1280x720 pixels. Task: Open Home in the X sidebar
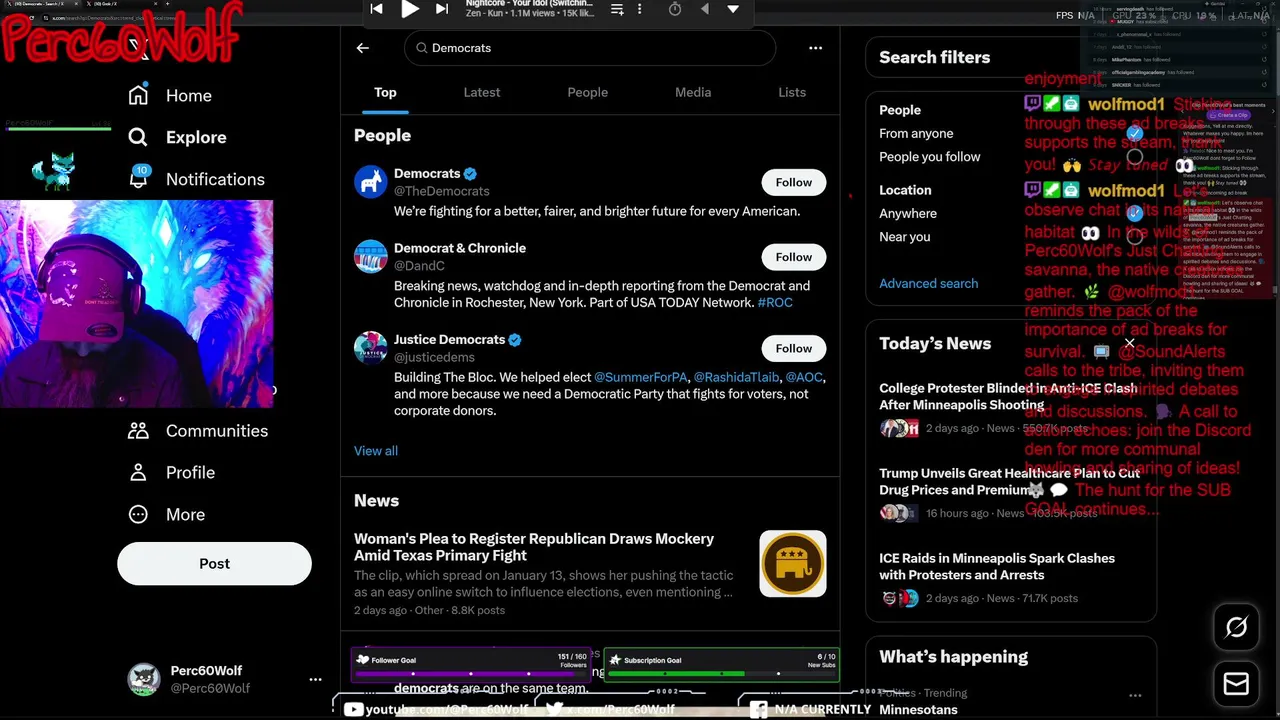click(170, 95)
